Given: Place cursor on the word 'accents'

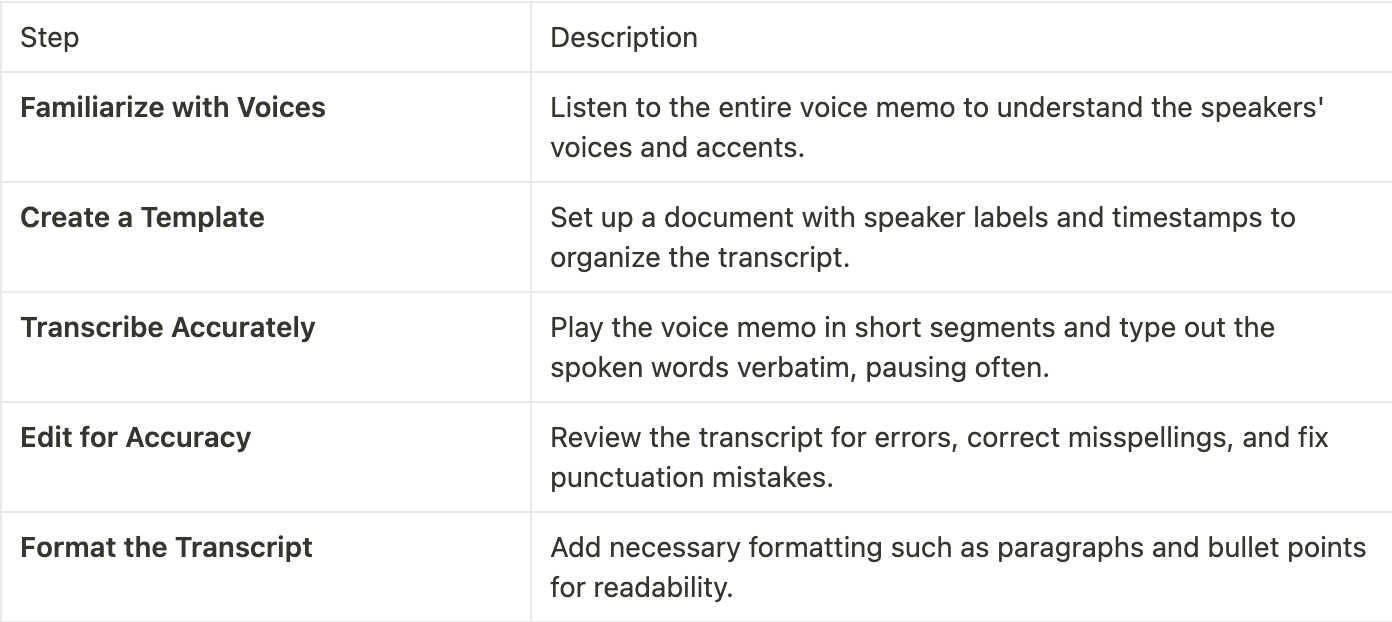Looking at the screenshot, I should pos(768,148).
